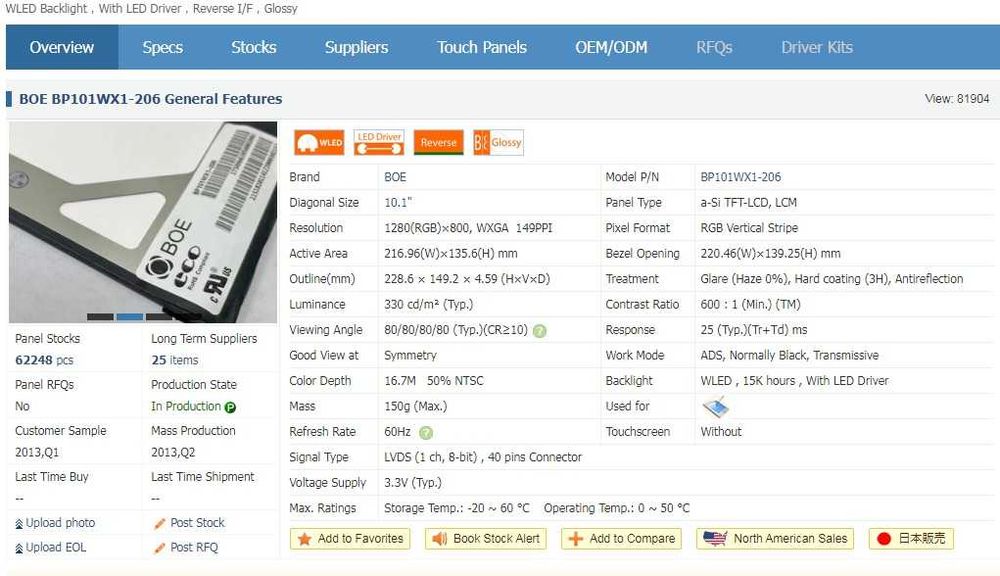Viewport: 1000px width, 576px height.
Task: Go to the Suppliers tab
Action: pyautogui.click(x=357, y=47)
